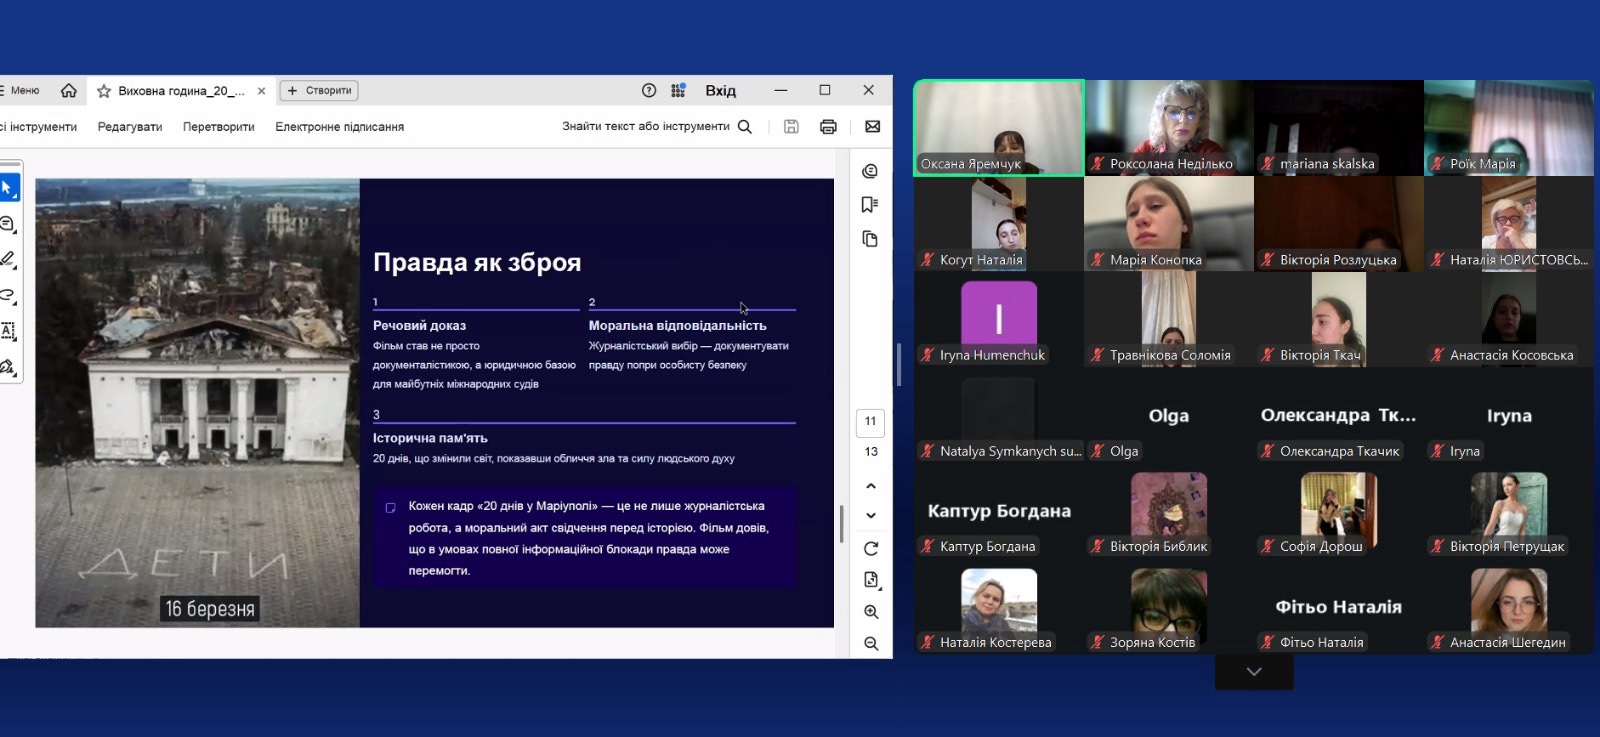Star the Виховна година document tab
Viewport: 1600px width, 737px height.
click(104, 91)
